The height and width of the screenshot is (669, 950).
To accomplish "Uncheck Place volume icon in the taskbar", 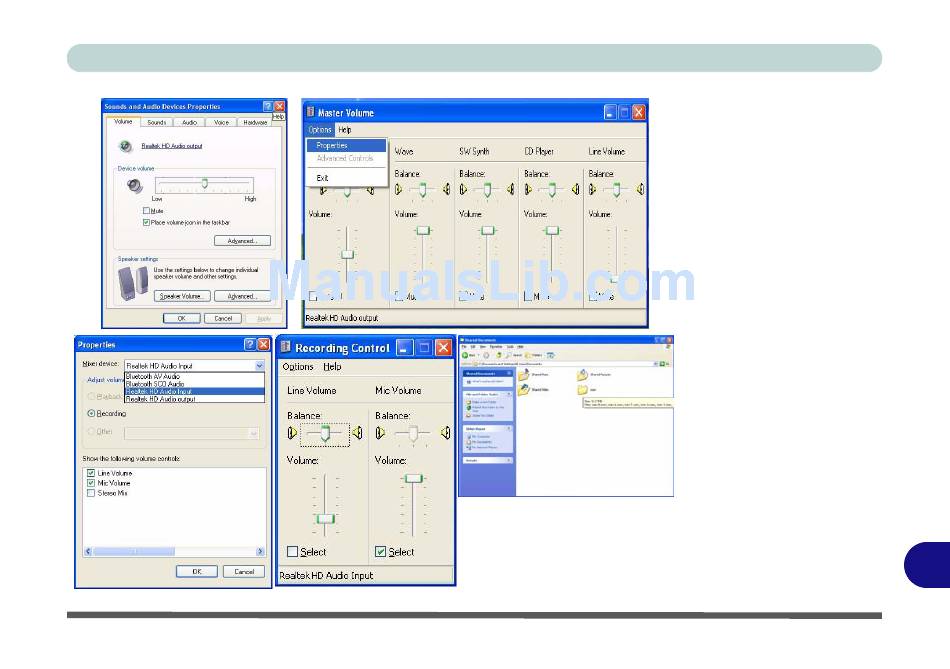I will [147, 222].
